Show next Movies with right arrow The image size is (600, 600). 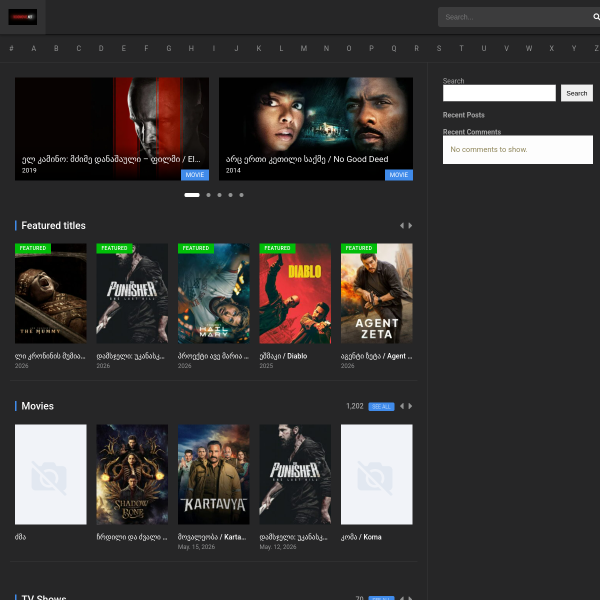click(x=410, y=406)
